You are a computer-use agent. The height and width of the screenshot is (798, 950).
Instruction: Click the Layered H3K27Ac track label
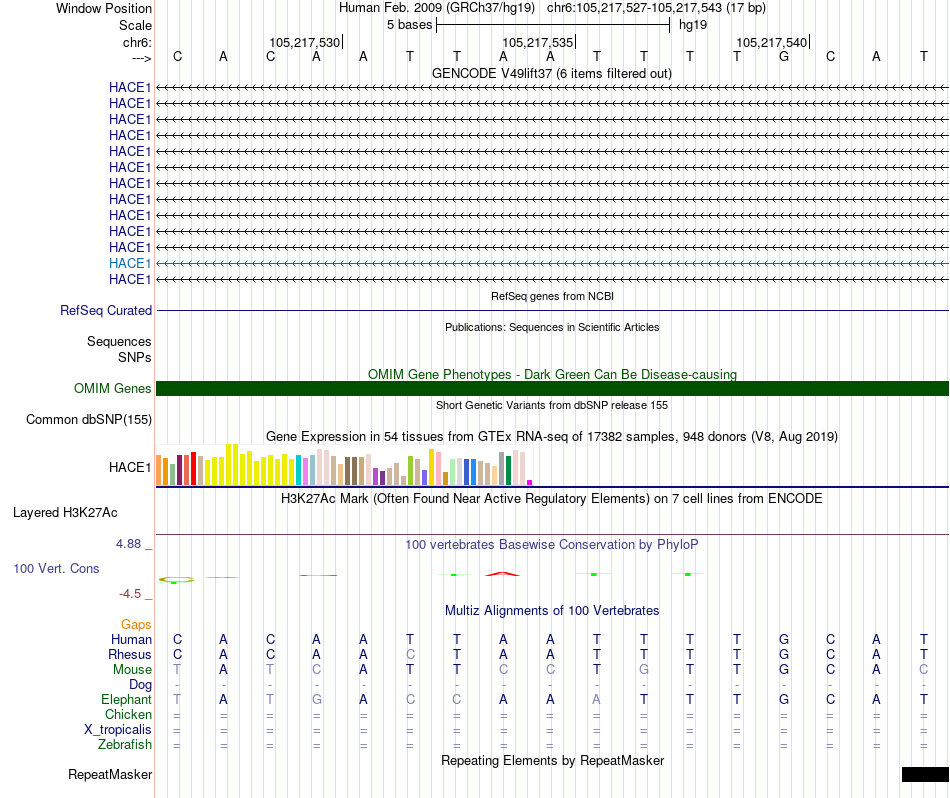65,513
